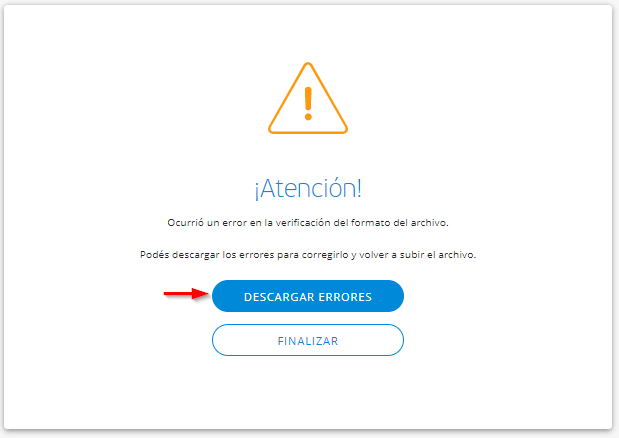Click the exclamation mark inside the triangle
Viewport: 619px width, 438px height.
click(x=308, y=103)
